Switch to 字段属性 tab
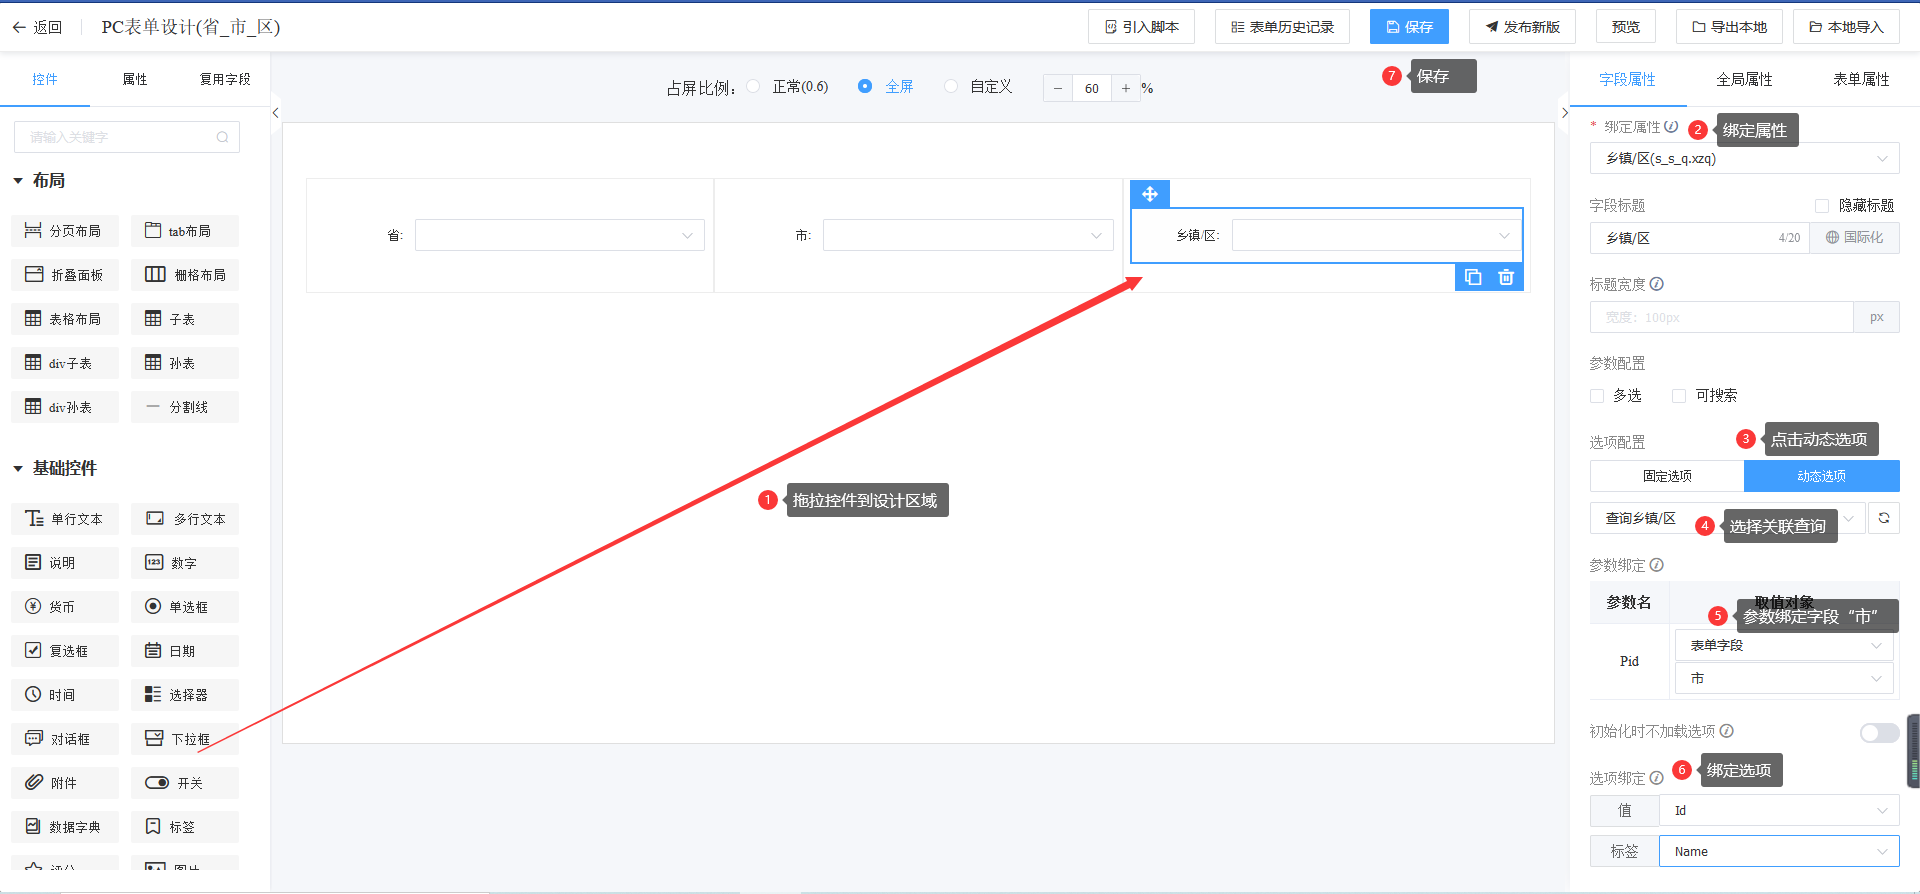Viewport: 1920px width, 894px height. click(x=1627, y=79)
